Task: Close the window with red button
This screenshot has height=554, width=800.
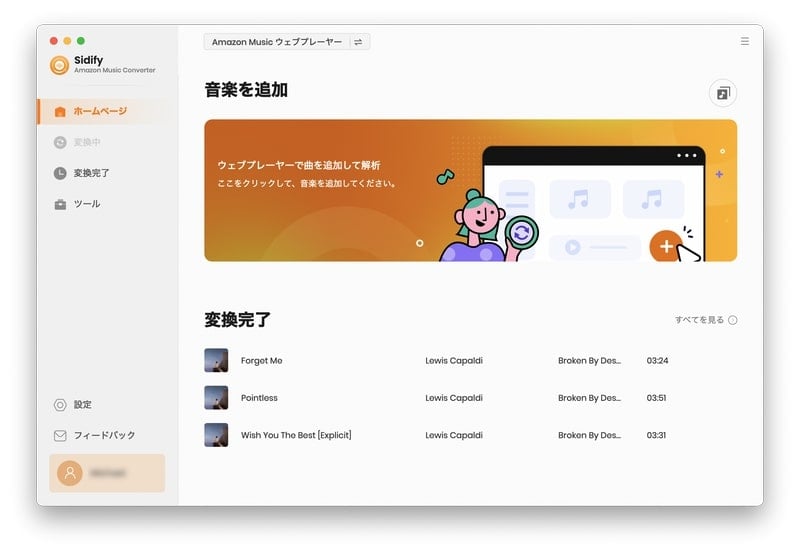Action: tap(54, 41)
